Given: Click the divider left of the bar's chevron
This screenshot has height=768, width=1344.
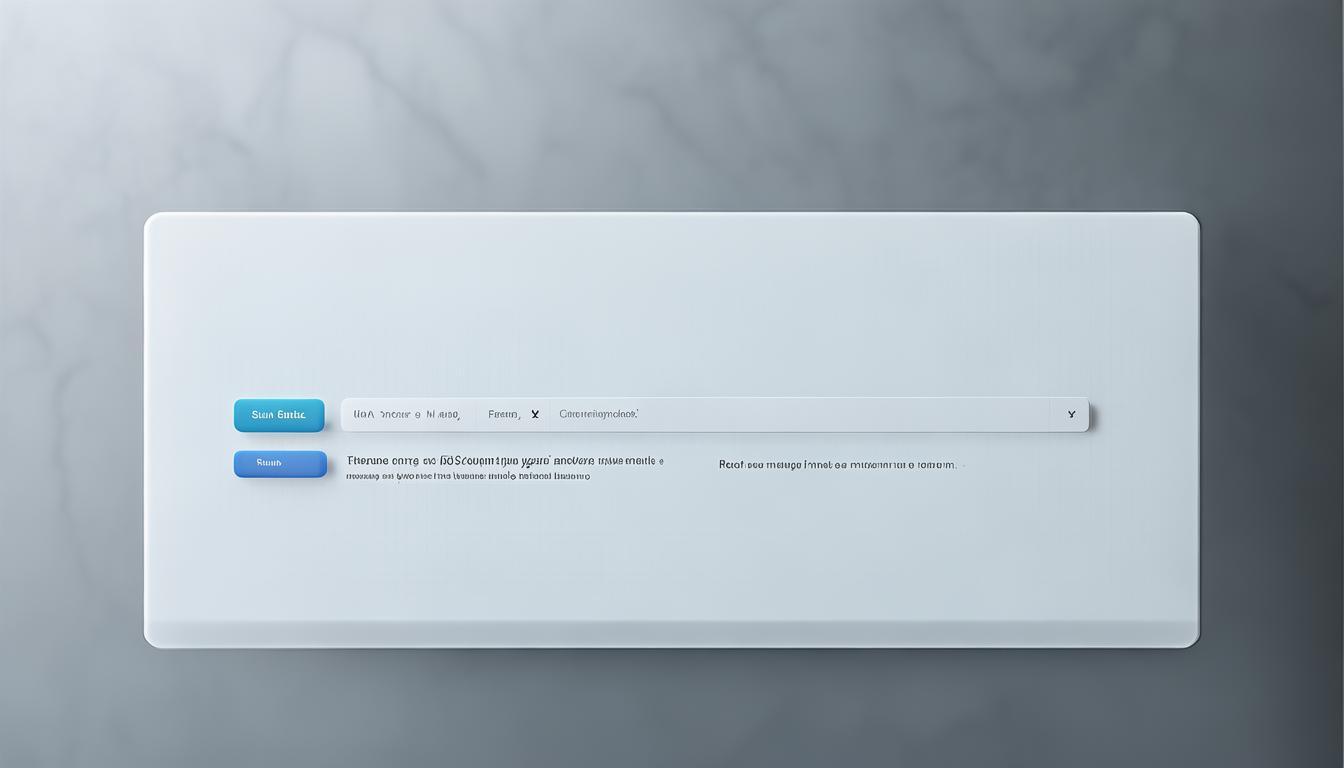Looking at the screenshot, I should (x=1050, y=414).
